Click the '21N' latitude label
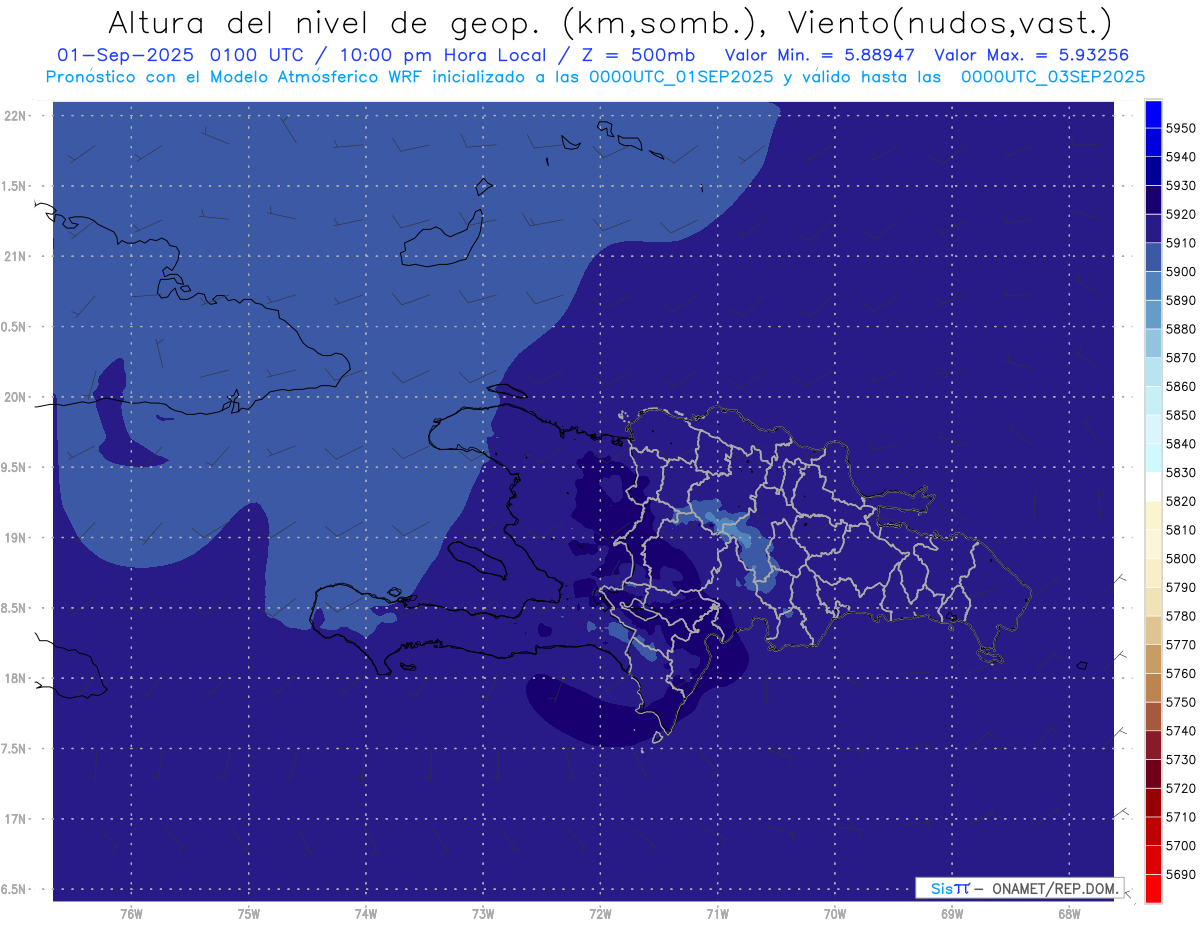Screen dimensions: 1200x927 pyautogui.click(x=16, y=257)
